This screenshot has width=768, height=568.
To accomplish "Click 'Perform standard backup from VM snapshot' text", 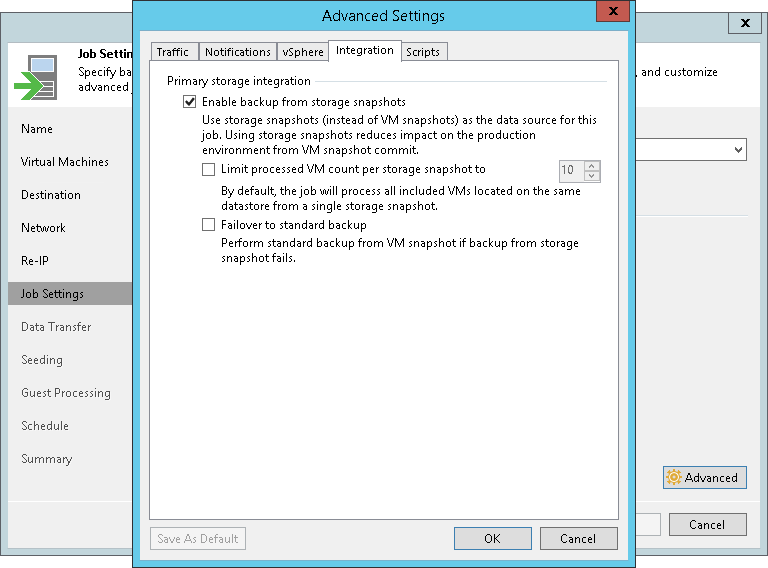I will pos(400,250).
